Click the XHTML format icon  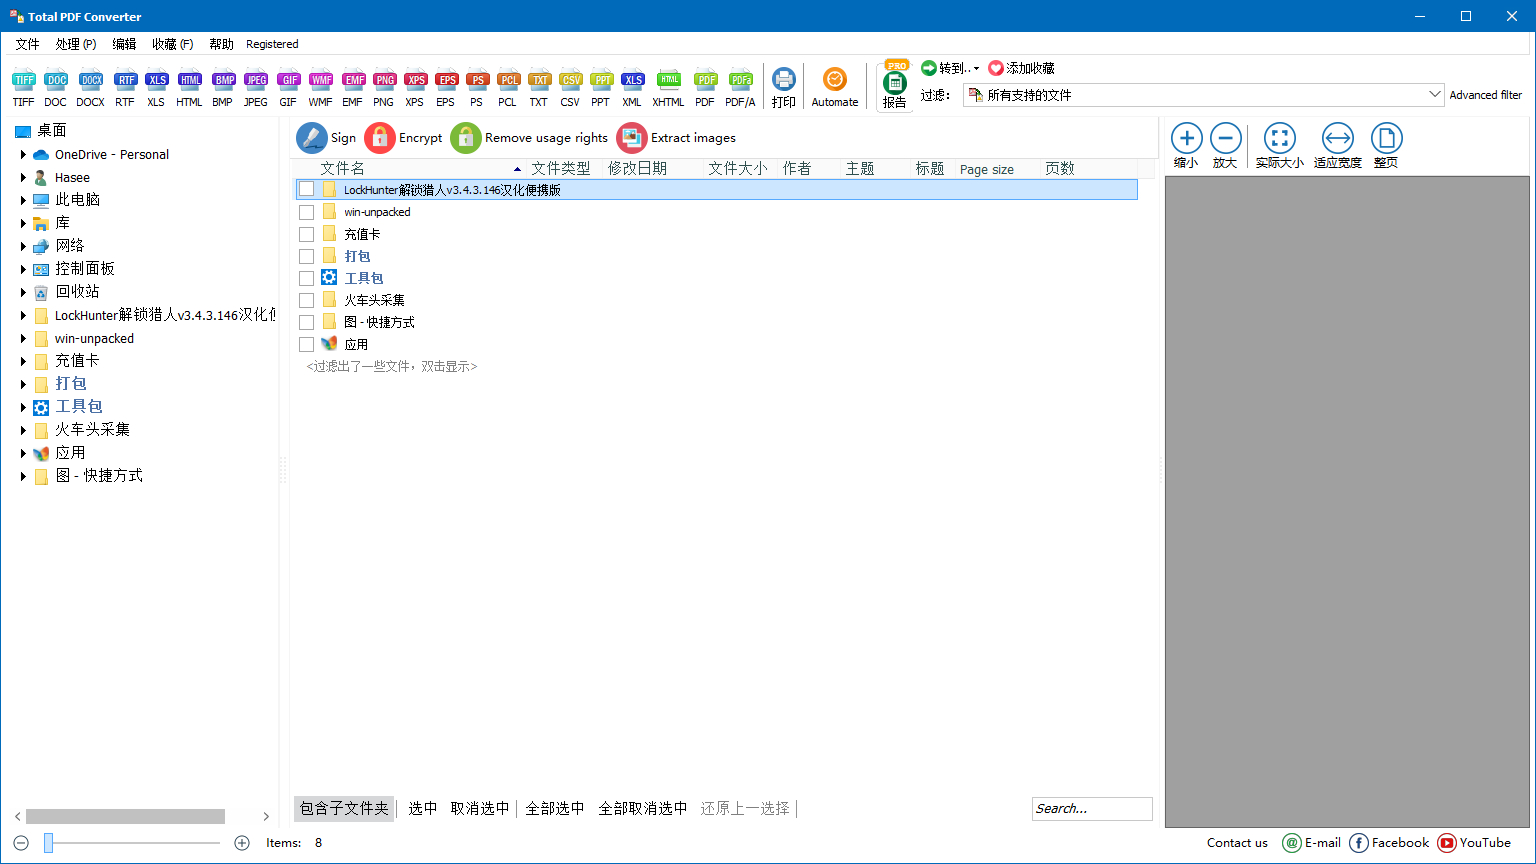tap(669, 88)
